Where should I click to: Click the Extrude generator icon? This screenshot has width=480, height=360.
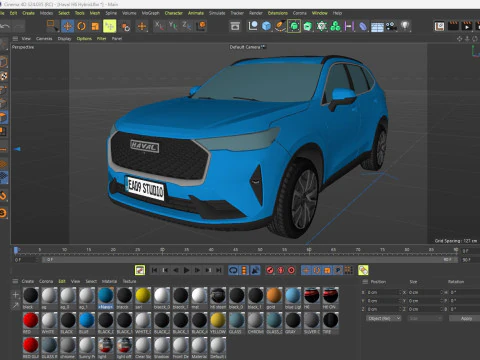coord(308,26)
